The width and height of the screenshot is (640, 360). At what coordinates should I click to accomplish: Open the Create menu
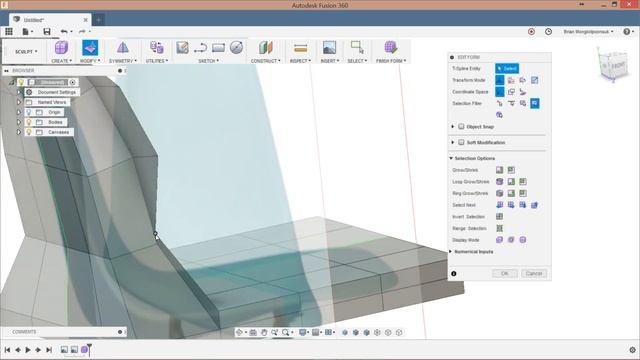click(x=61, y=61)
